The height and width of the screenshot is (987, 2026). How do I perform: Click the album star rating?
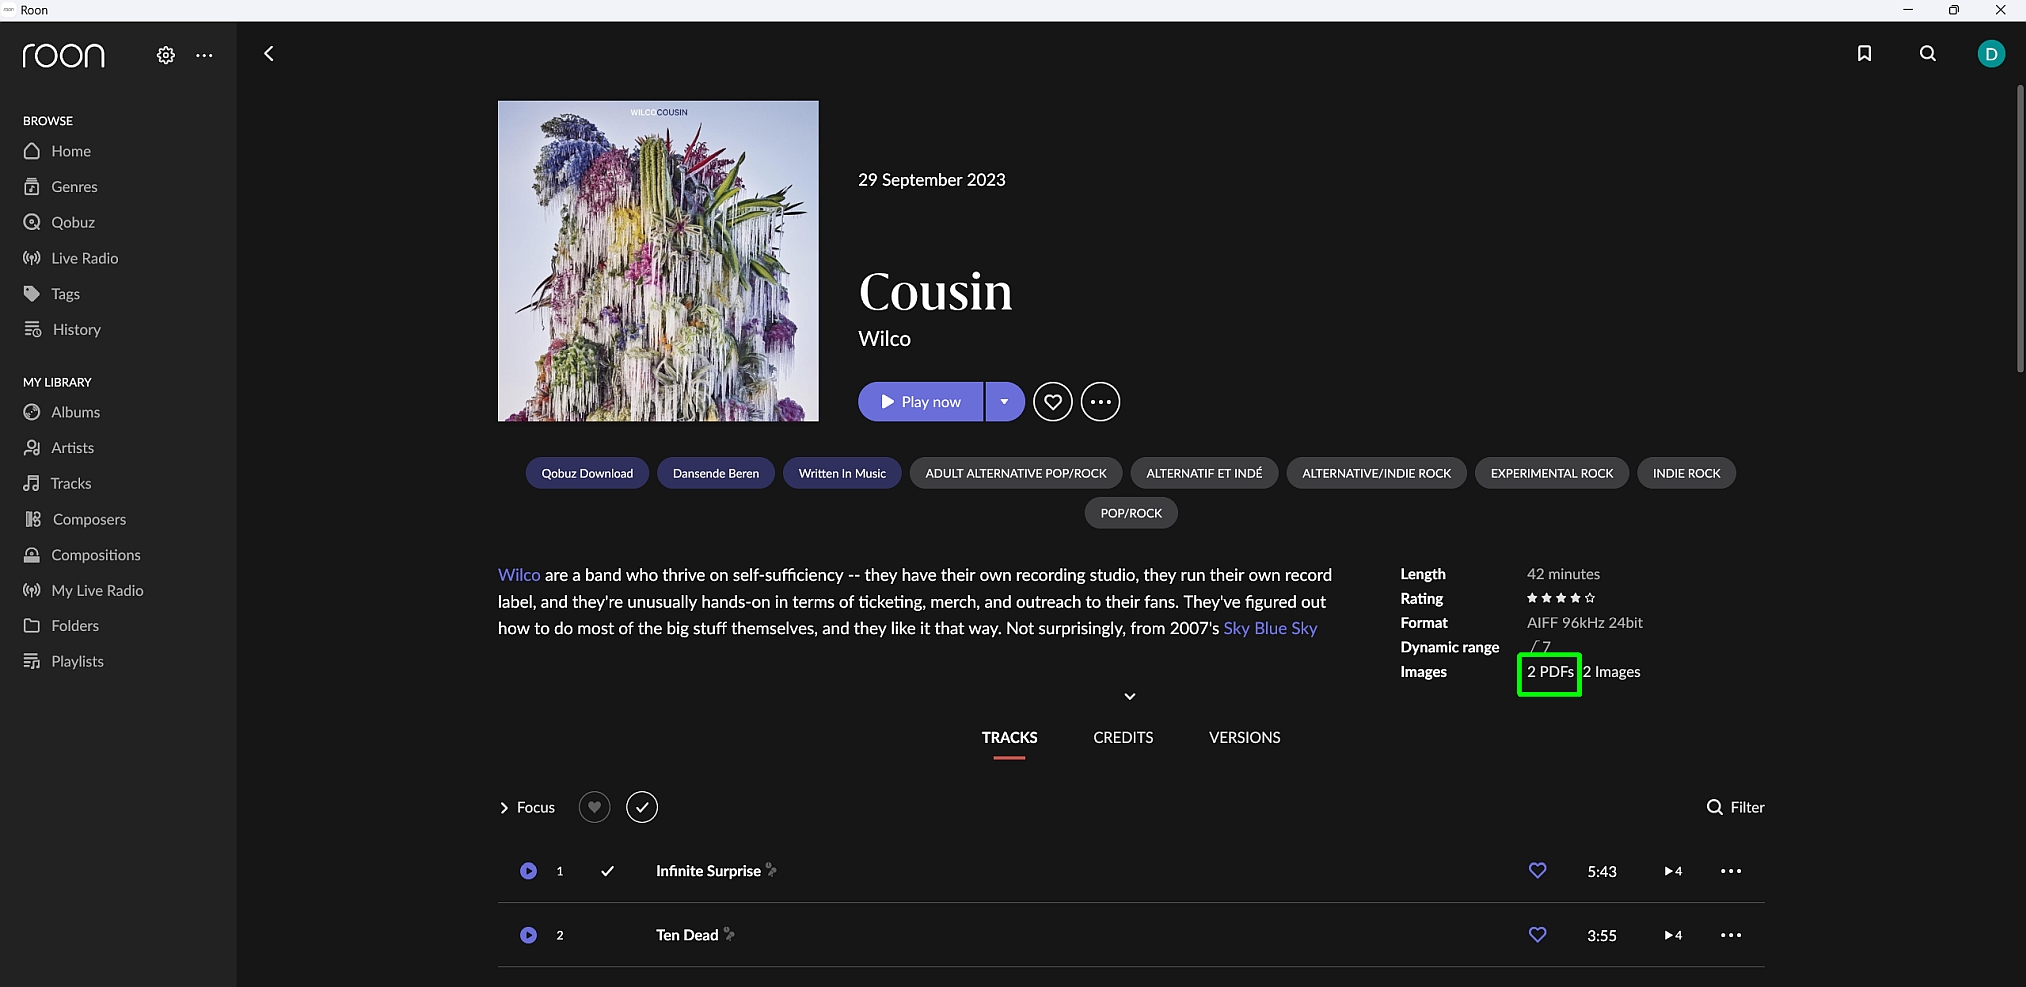pyautogui.click(x=1560, y=598)
